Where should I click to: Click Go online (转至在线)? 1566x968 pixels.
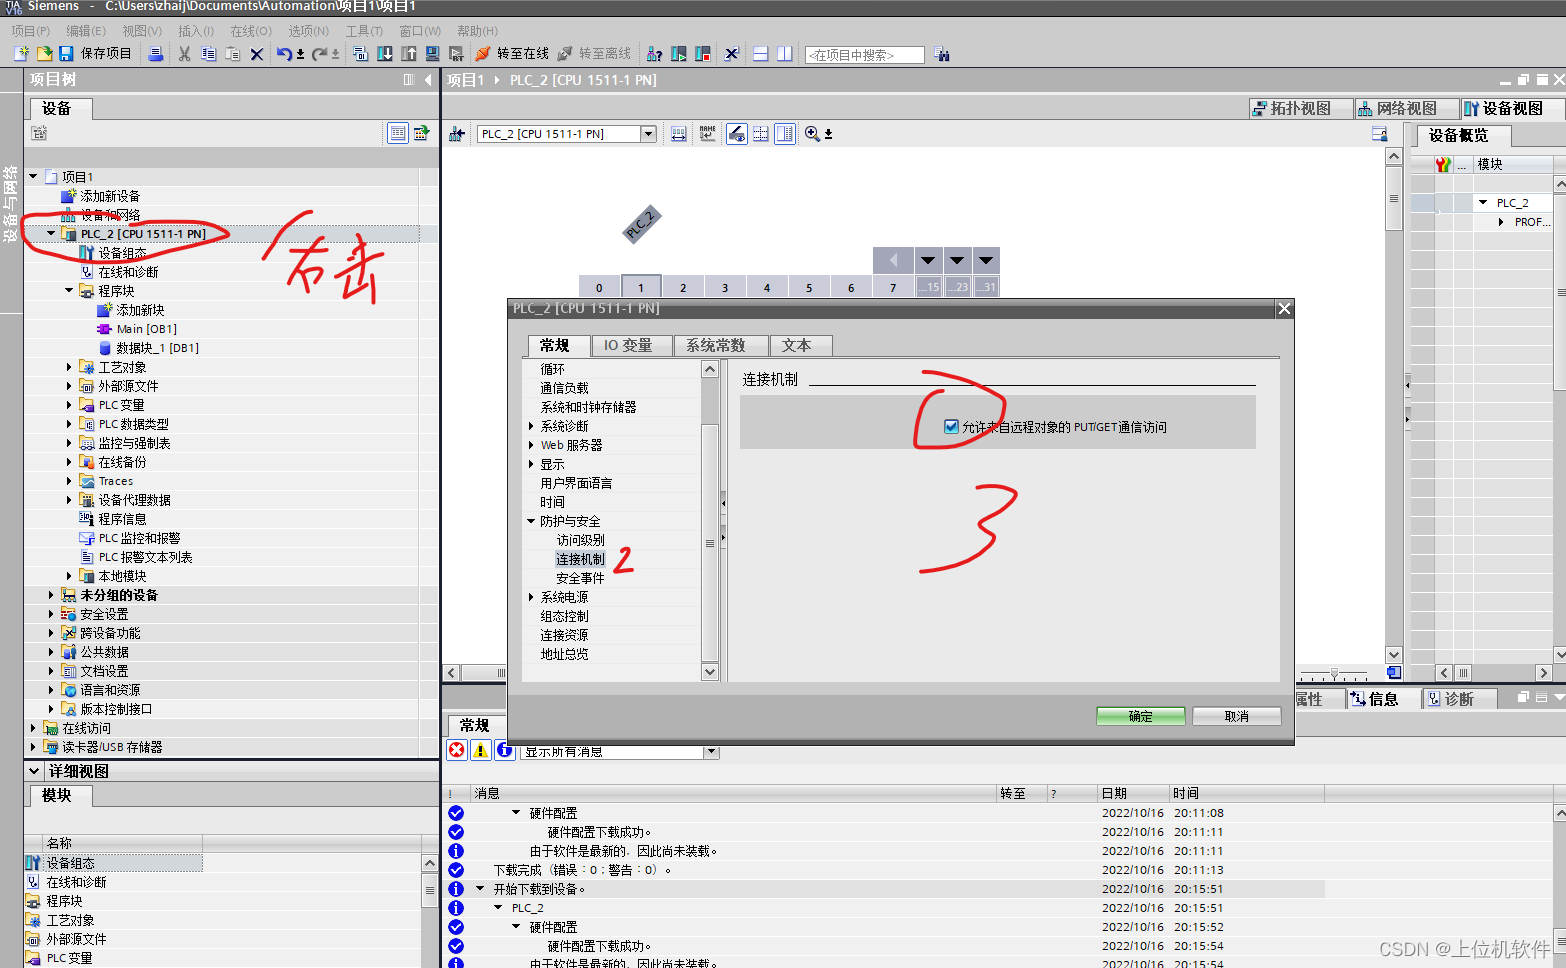coord(512,54)
